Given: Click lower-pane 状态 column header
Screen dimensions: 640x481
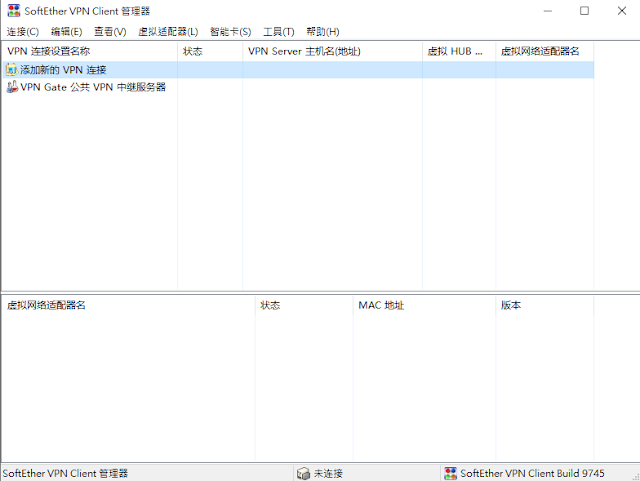Looking at the screenshot, I should pyautogui.click(x=304, y=305).
